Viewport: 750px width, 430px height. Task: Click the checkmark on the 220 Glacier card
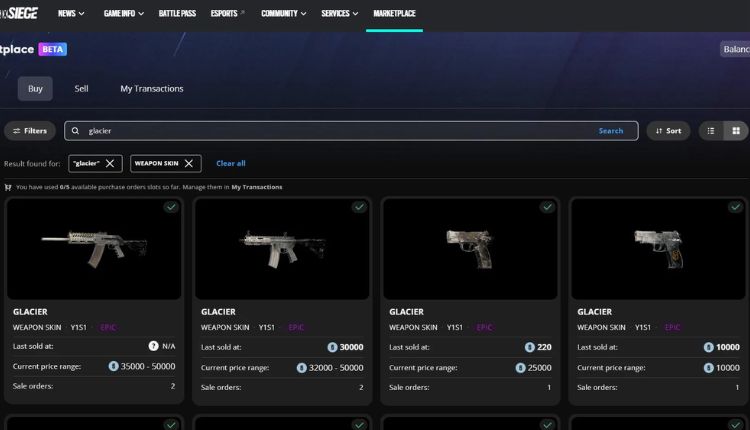pos(547,207)
